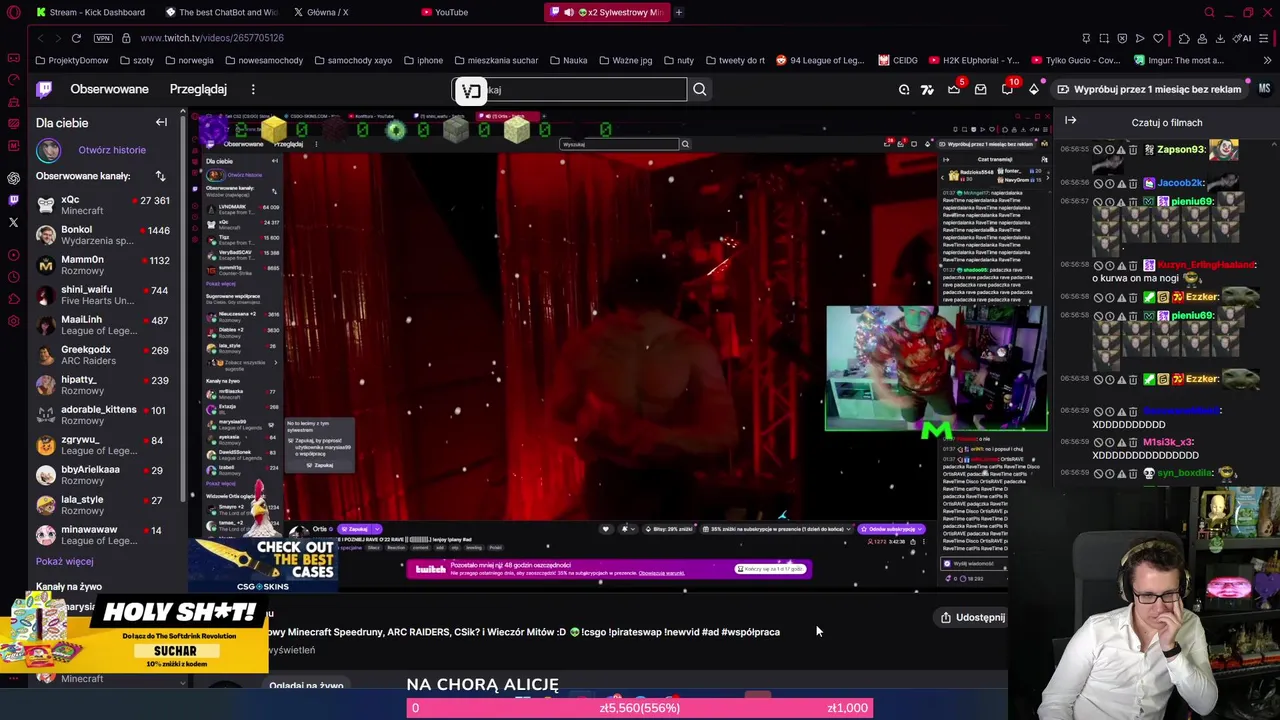The image size is (1280, 720).
Task: Open the Opera menu logo
Action: pos(13,13)
